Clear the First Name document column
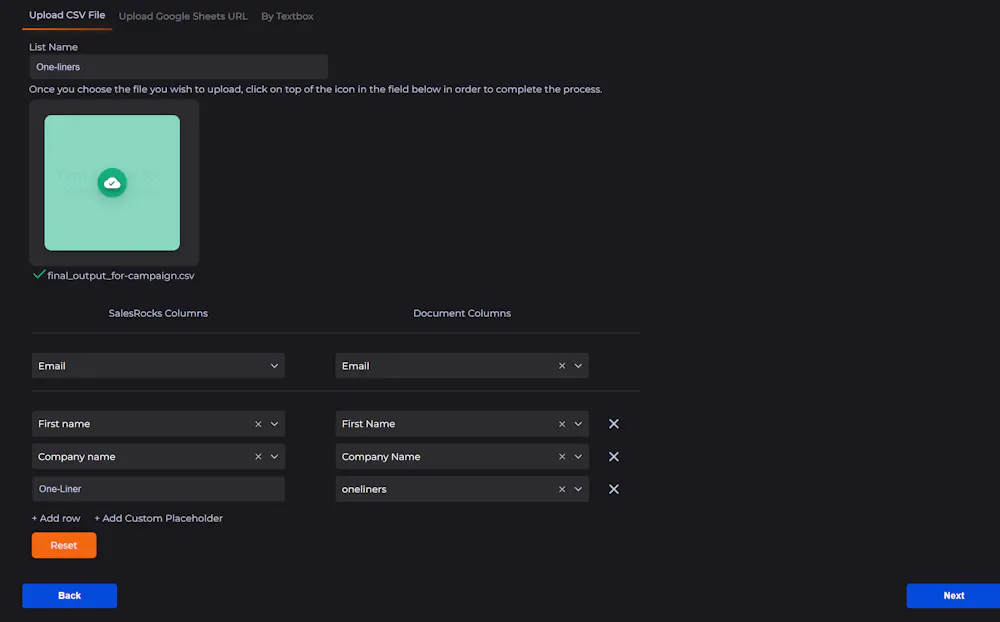1000x622 pixels. pos(562,424)
